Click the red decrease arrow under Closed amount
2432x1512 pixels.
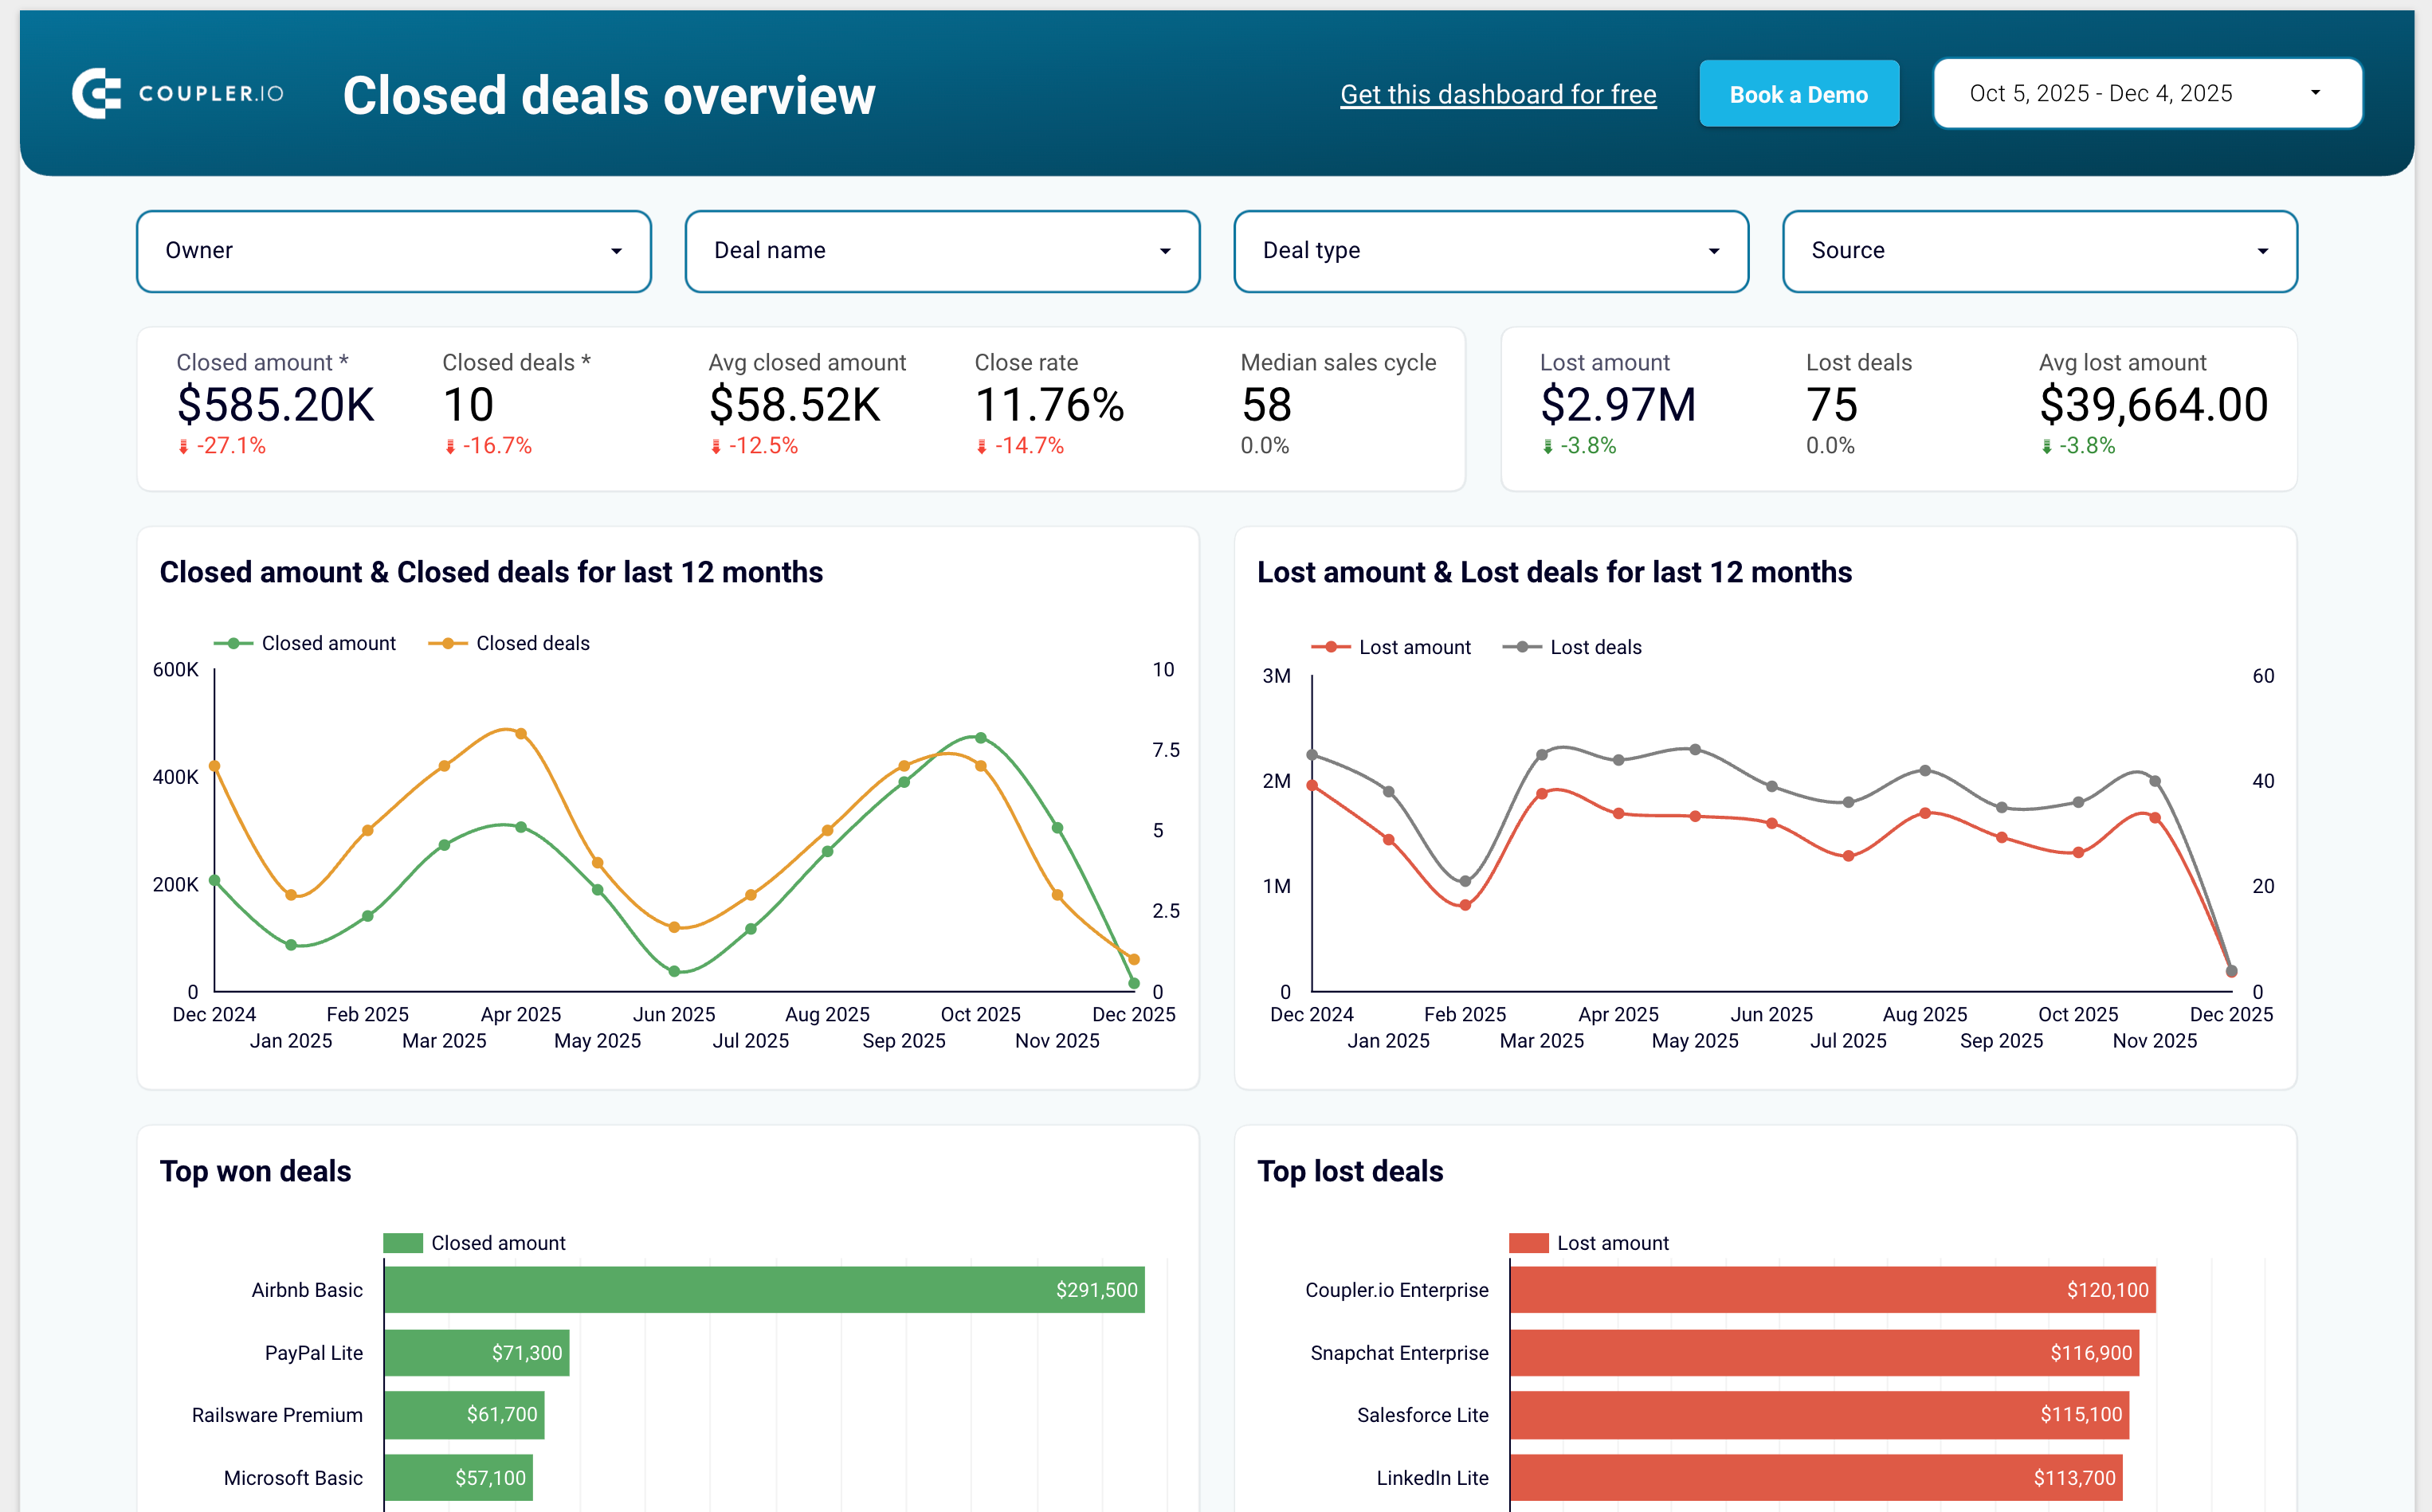[186, 446]
